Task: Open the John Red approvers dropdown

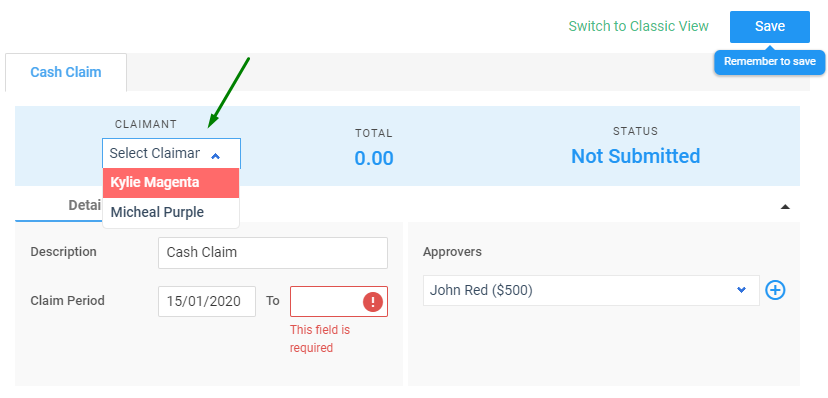Action: click(x=591, y=290)
